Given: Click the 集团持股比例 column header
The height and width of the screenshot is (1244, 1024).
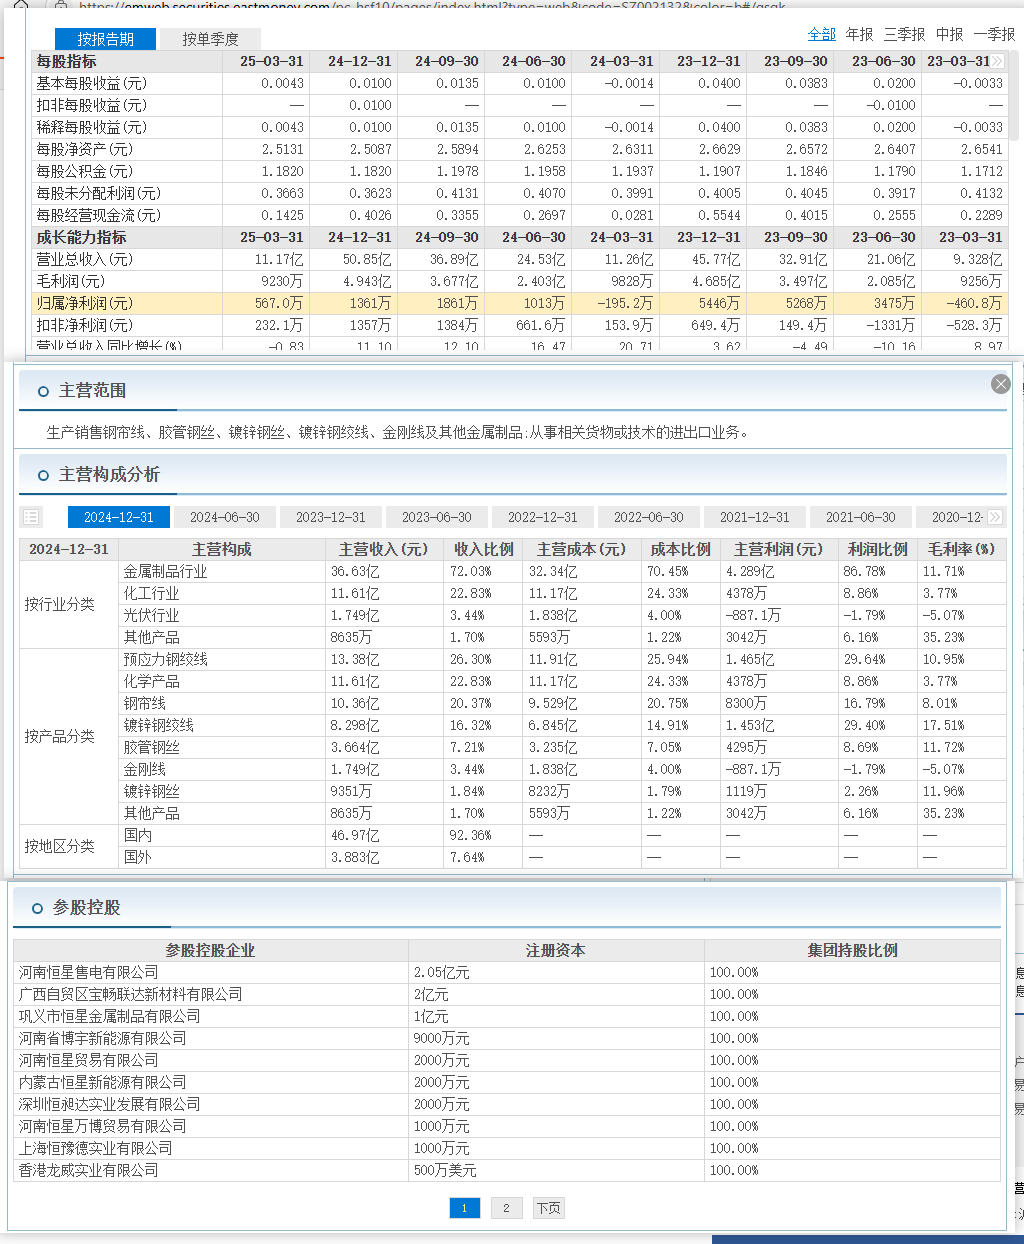Looking at the screenshot, I should pyautogui.click(x=853, y=950).
